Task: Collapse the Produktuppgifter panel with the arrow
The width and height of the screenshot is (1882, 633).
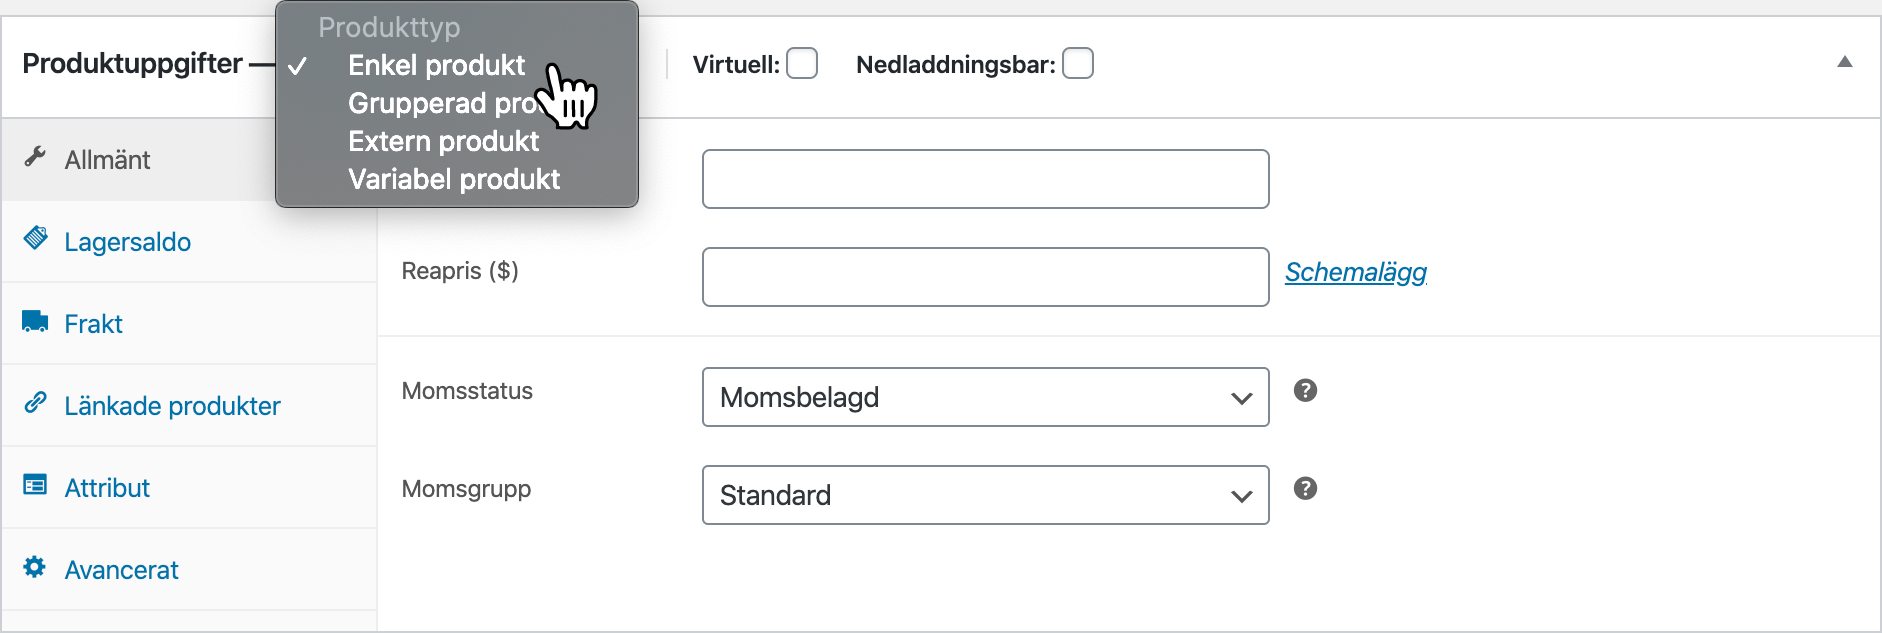Action: tap(1845, 62)
